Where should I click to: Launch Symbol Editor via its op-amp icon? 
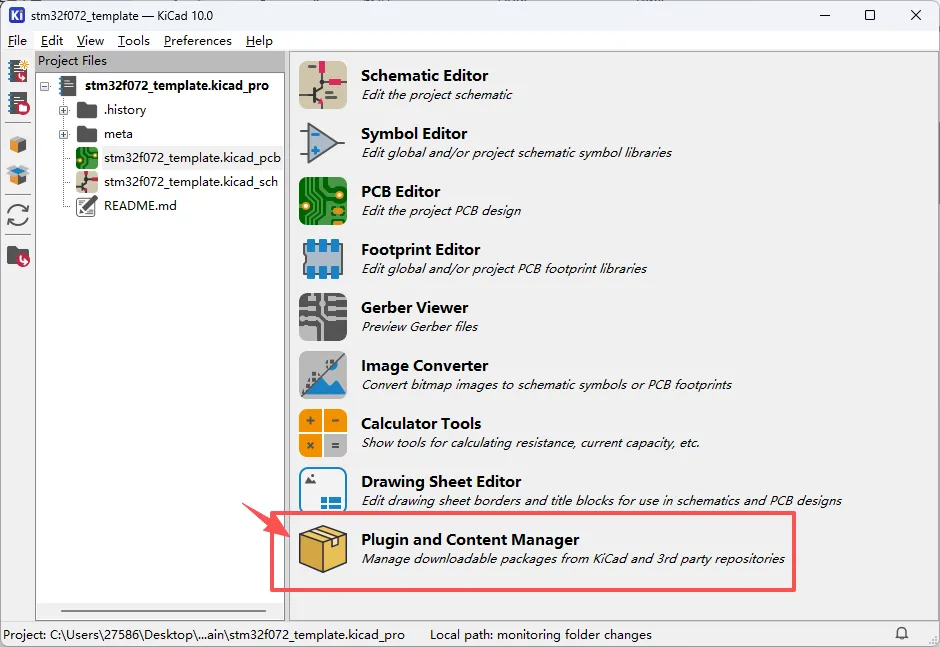click(323, 143)
